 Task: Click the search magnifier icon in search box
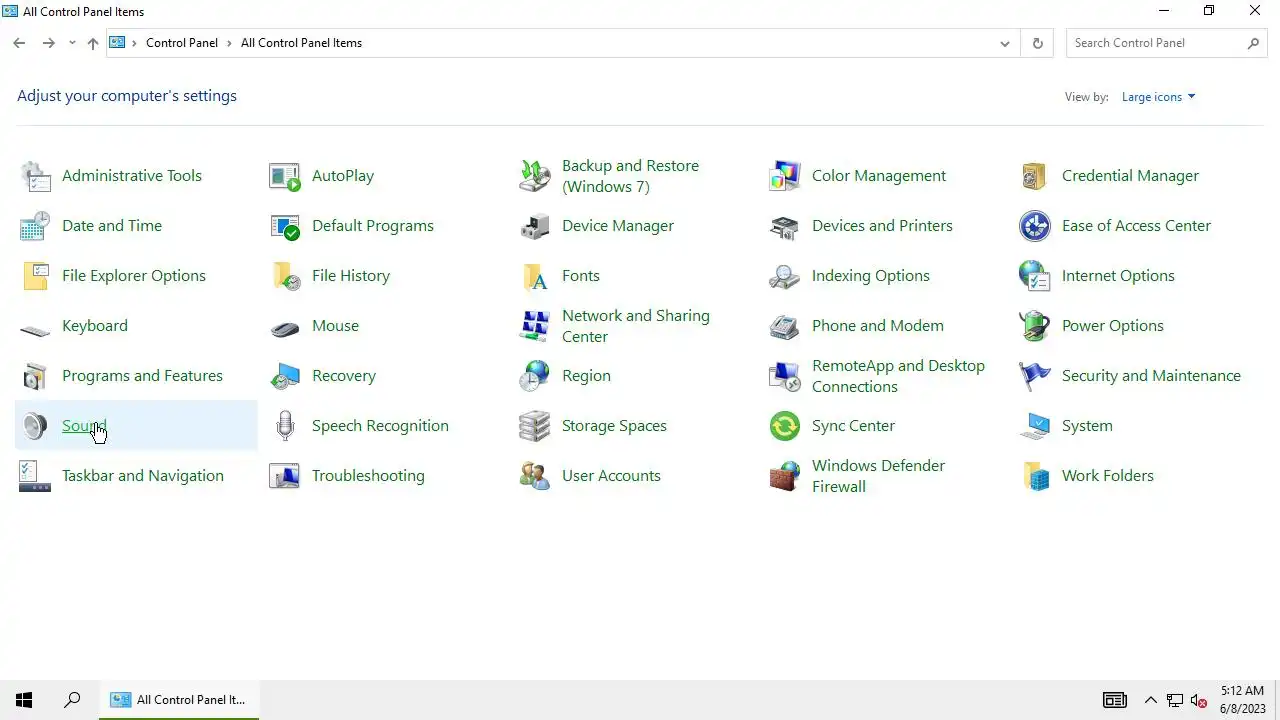coord(1254,43)
